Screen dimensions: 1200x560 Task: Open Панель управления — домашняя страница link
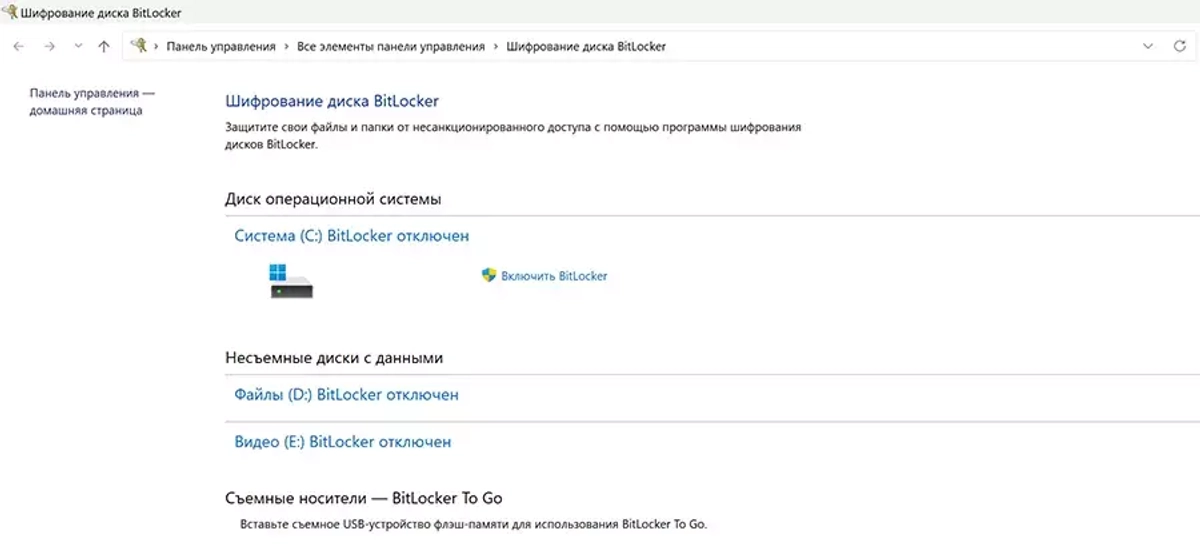[x=91, y=101]
